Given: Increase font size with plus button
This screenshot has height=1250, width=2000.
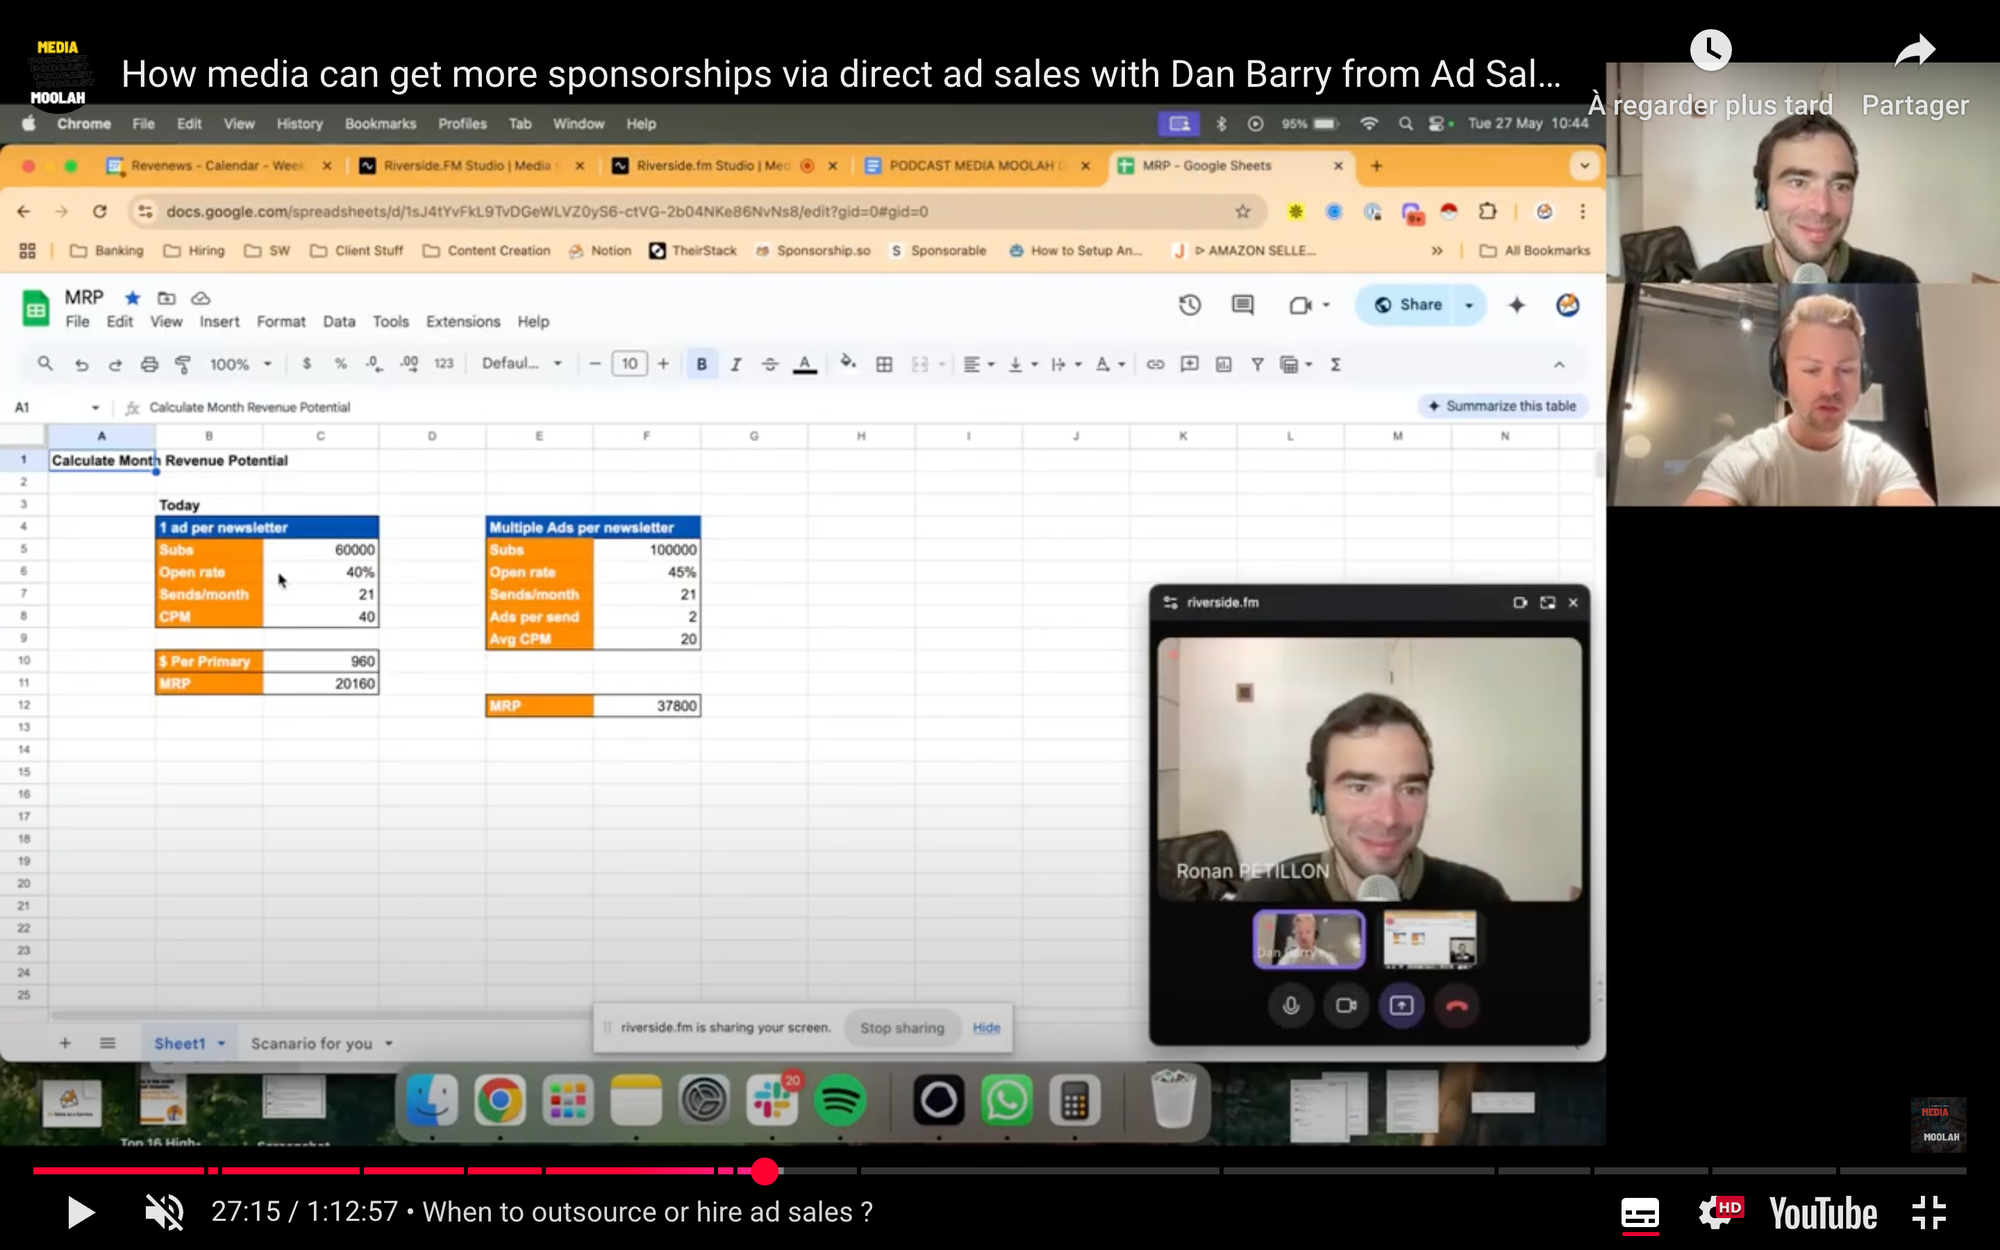Looking at the screenshot, I should point(663,364).
